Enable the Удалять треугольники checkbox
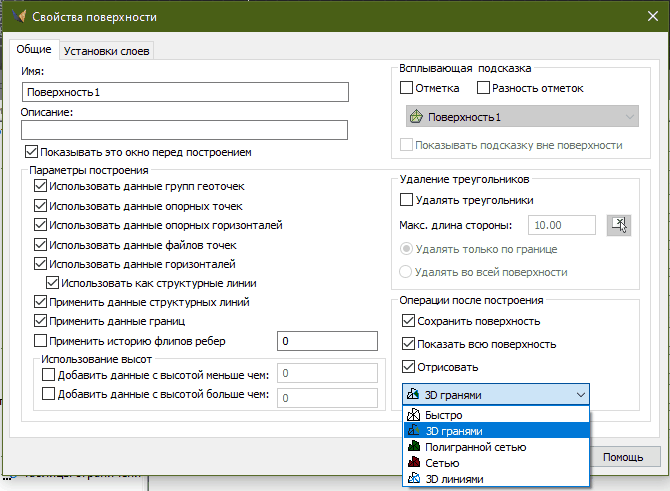This screenshot has width=670, height=491. 407,200
